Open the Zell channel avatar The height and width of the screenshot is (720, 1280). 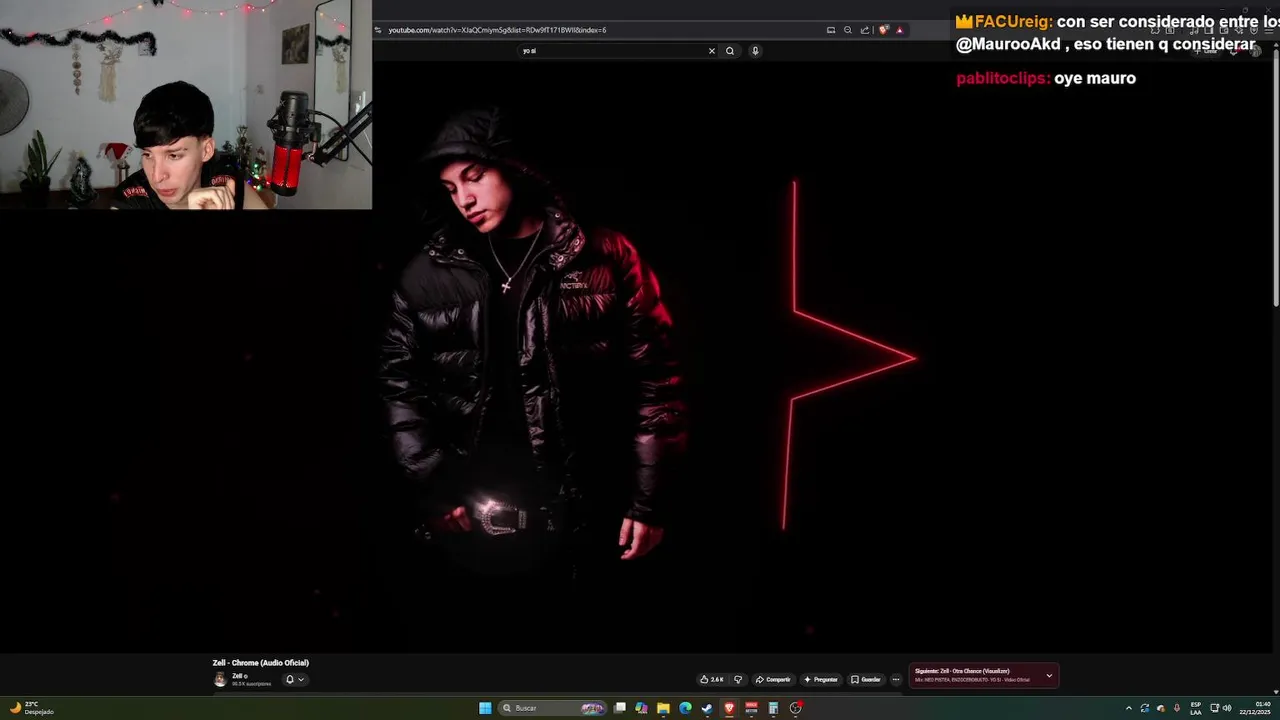(x=220, y=680)
